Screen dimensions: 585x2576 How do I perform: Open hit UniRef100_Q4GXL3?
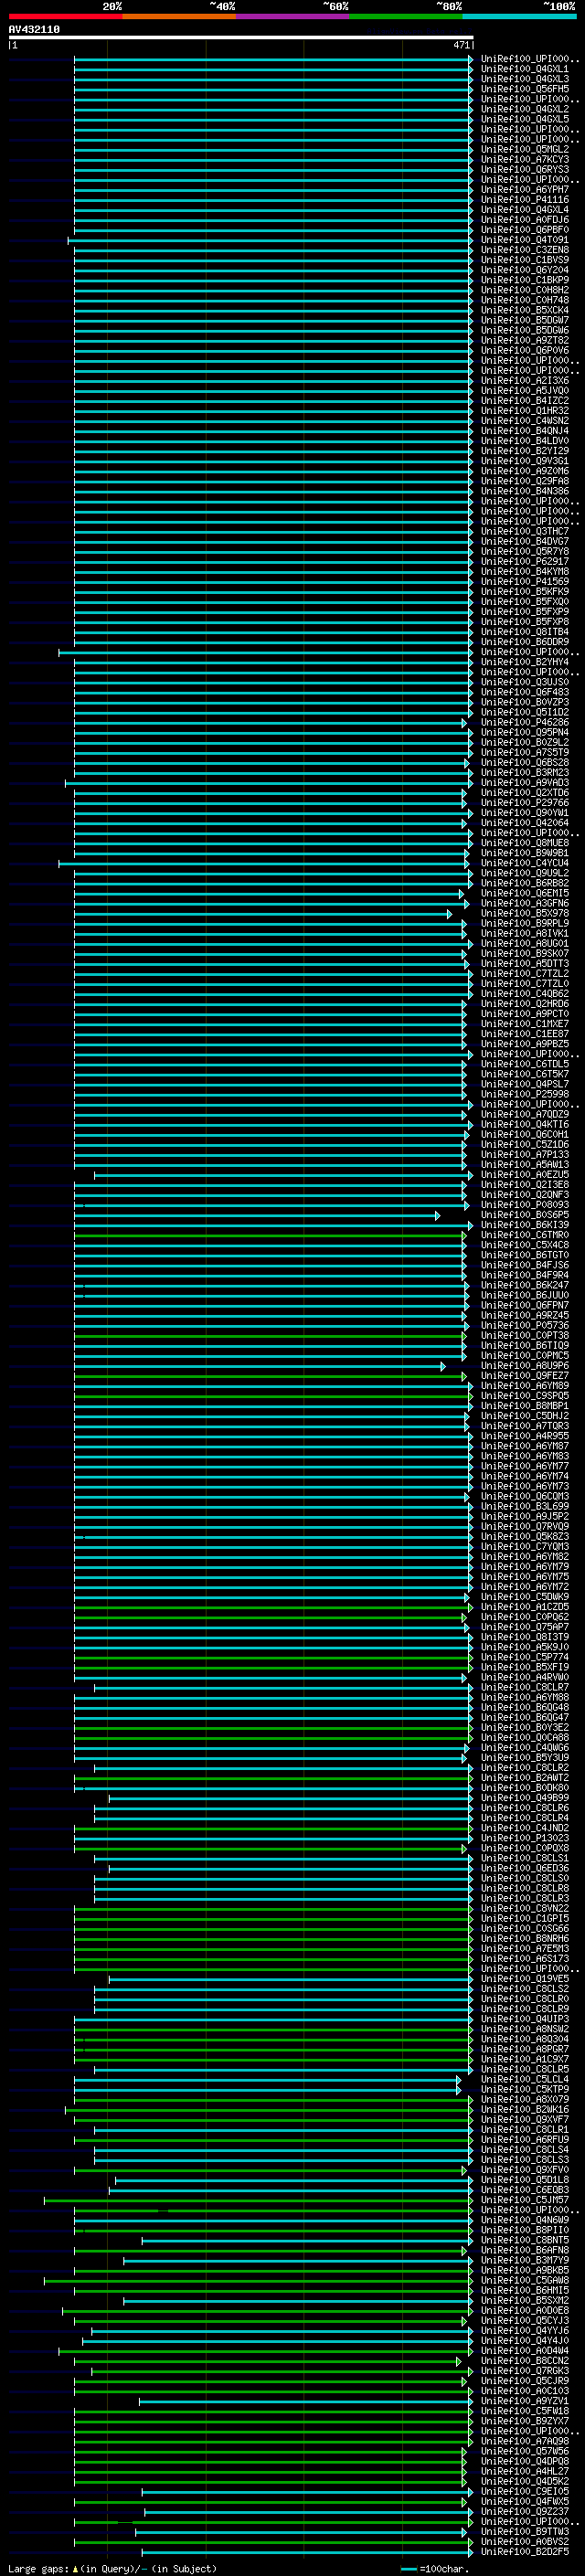(x=525, y=79)
